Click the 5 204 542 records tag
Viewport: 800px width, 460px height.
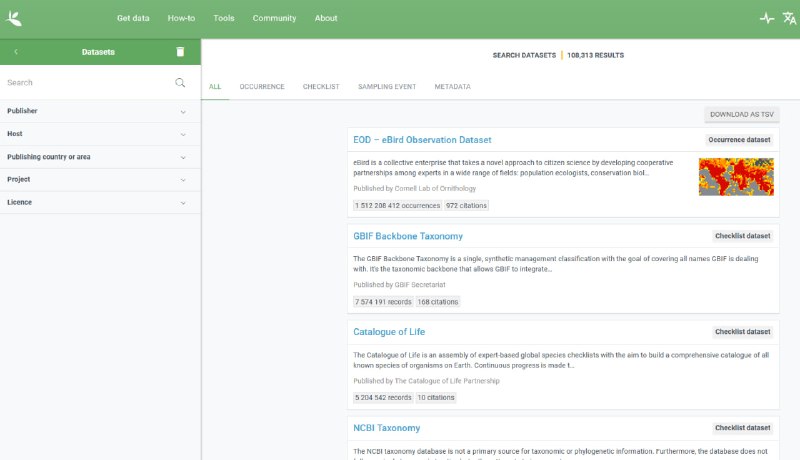383,397
